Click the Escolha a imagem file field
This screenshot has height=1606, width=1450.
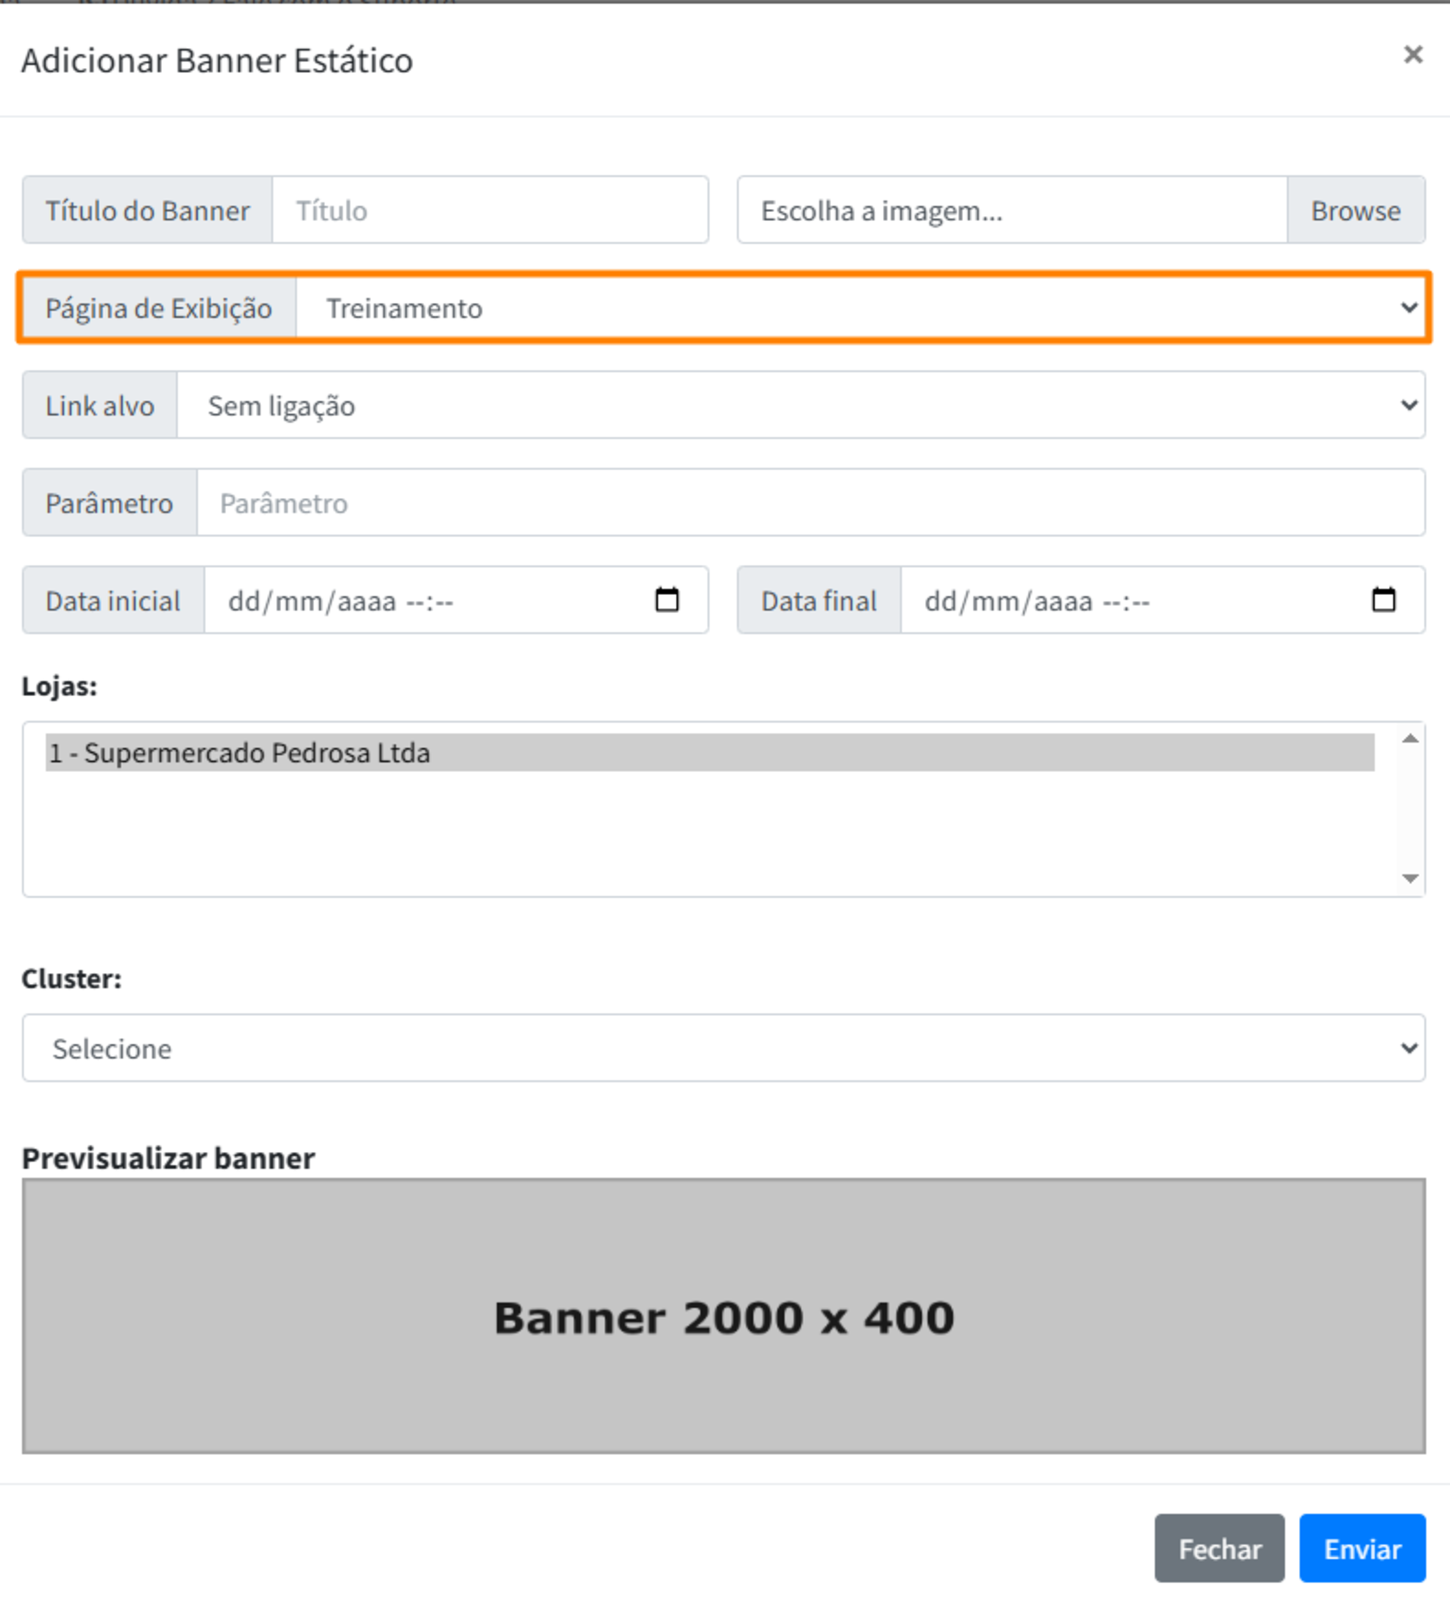click(x=1011, y=210)
